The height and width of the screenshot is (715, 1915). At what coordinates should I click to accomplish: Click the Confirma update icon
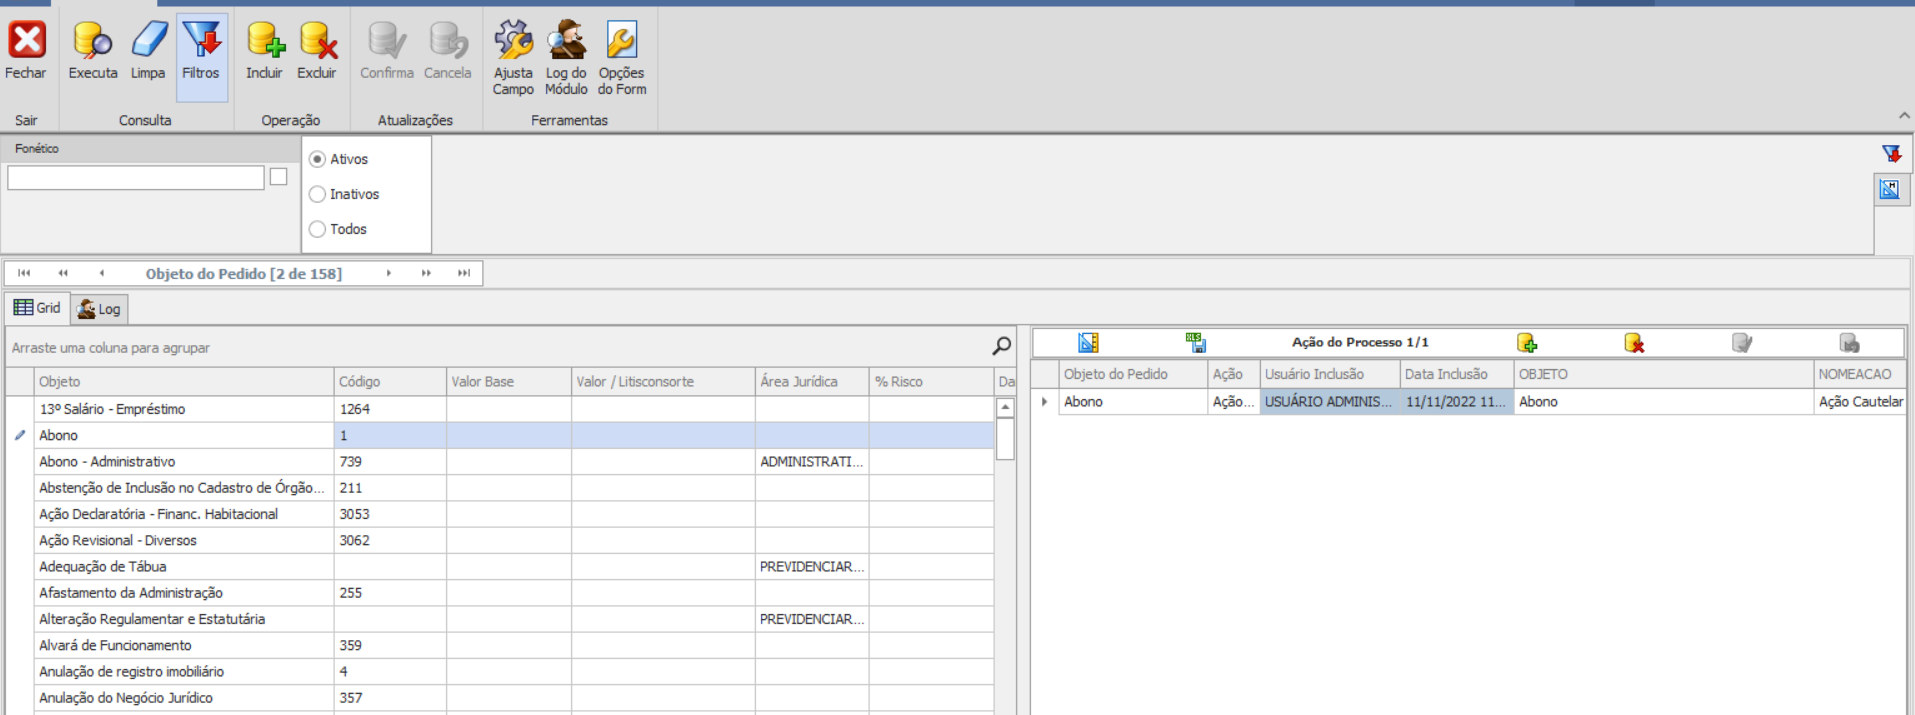(387, 41)
